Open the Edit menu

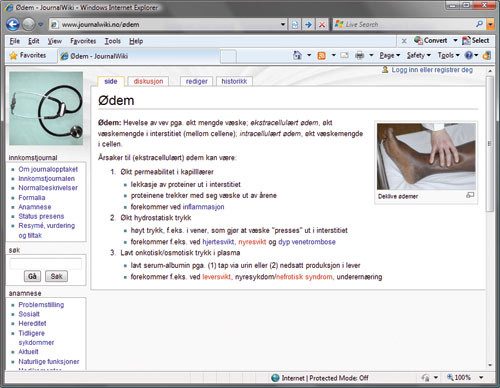click(x=33, y=41)
